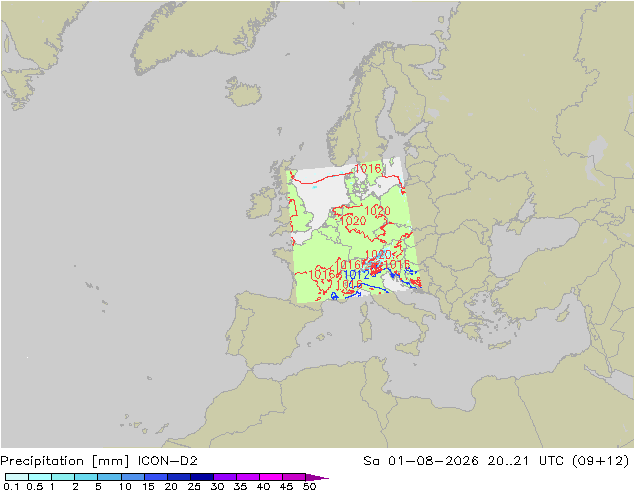Click the purple arrow end of the legend
The height and width of the screenshot is (490, 634).
pyautogui.click(x=317, y=477)
